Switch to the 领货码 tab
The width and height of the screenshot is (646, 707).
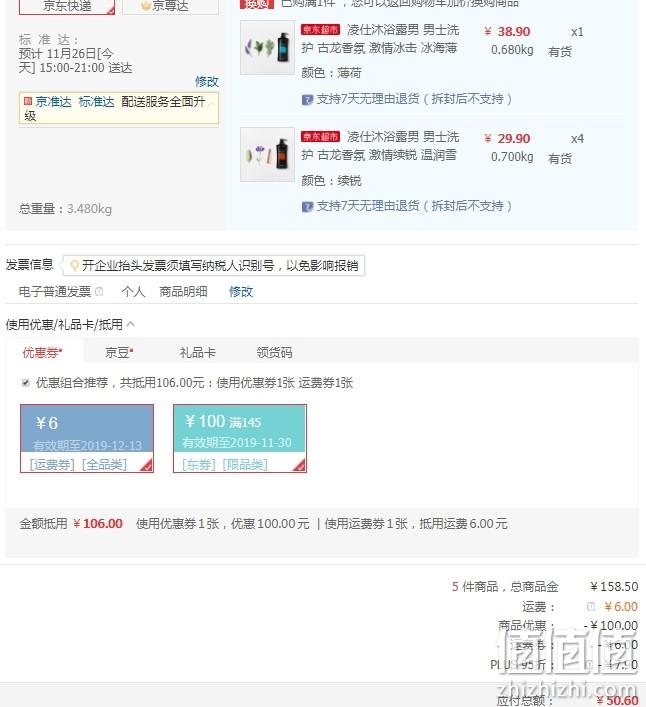[x=274, y=353]
